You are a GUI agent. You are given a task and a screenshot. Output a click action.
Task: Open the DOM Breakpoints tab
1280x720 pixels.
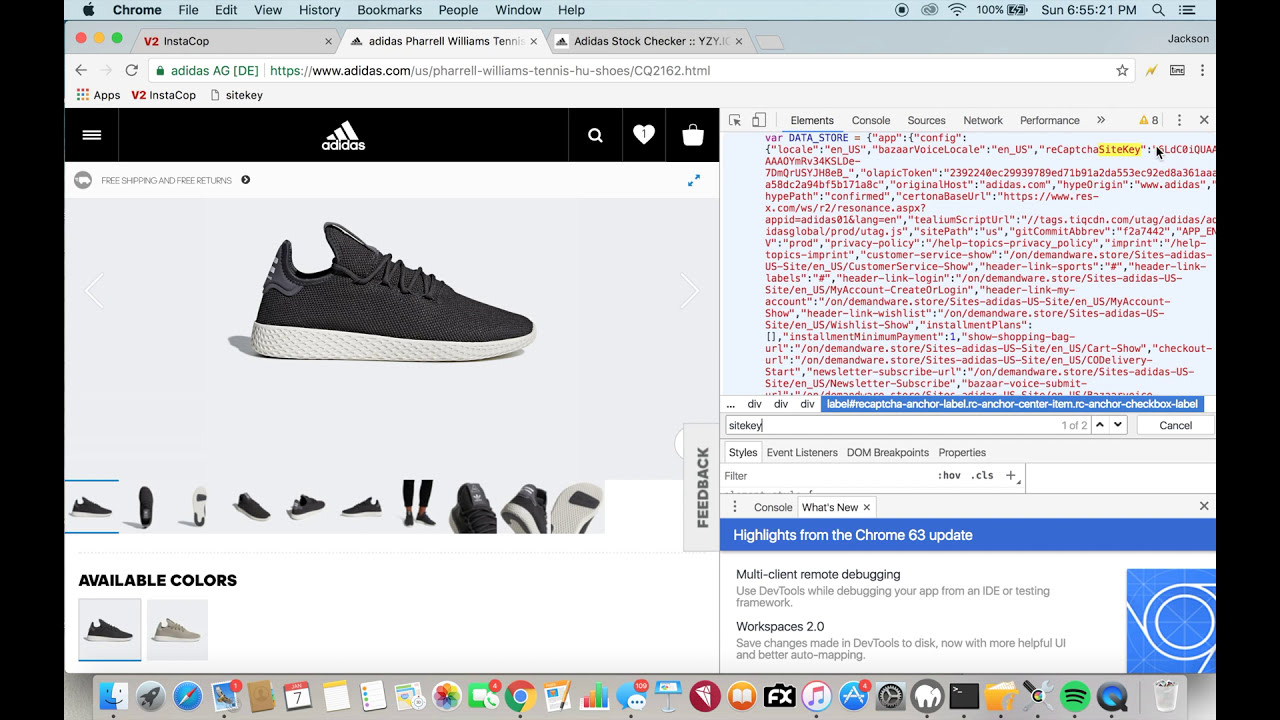pos(888,452)
